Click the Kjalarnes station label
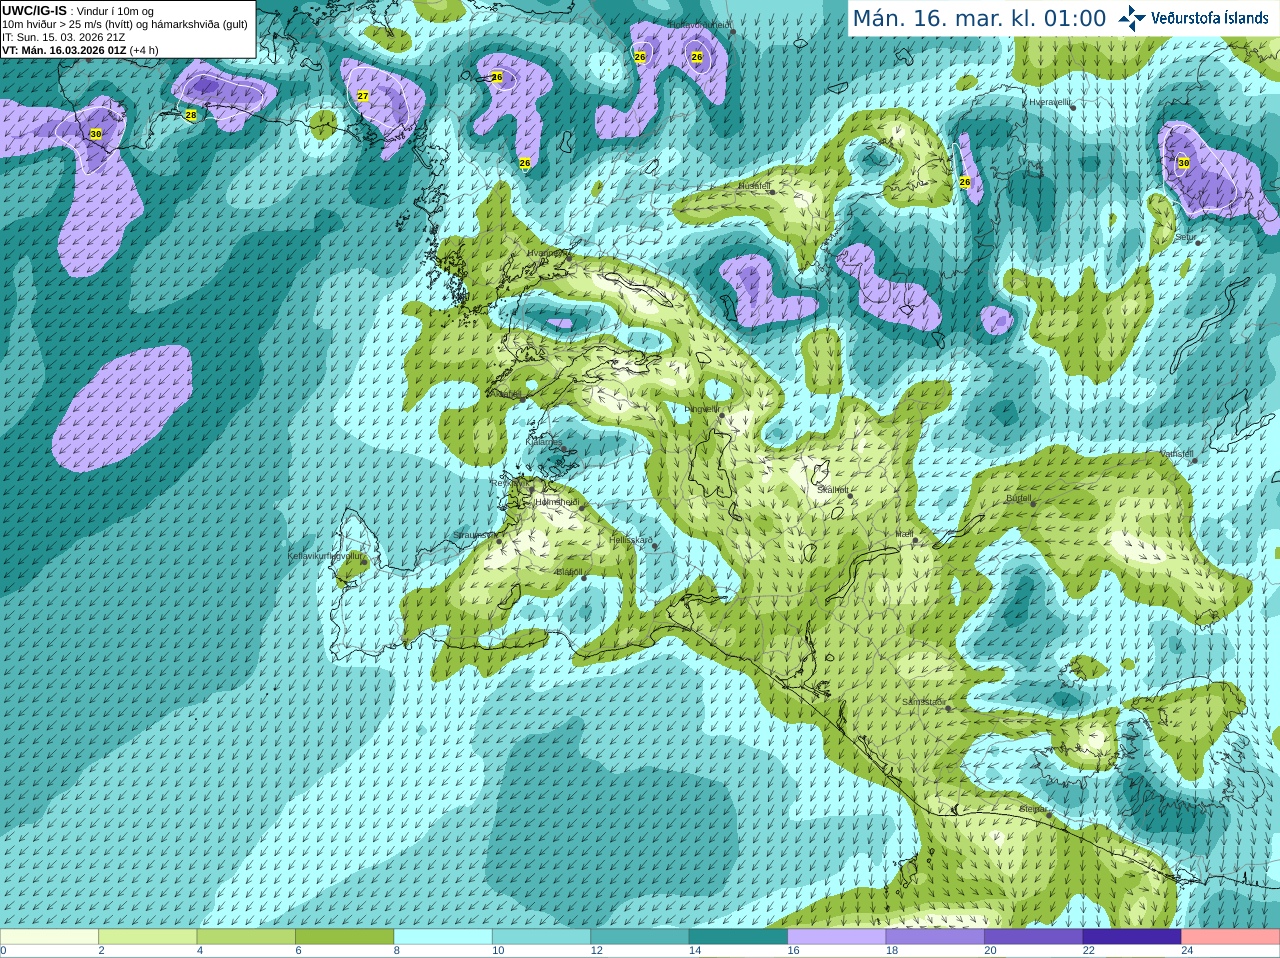Viewport: 1280px width, 958px height. [544, 441]
